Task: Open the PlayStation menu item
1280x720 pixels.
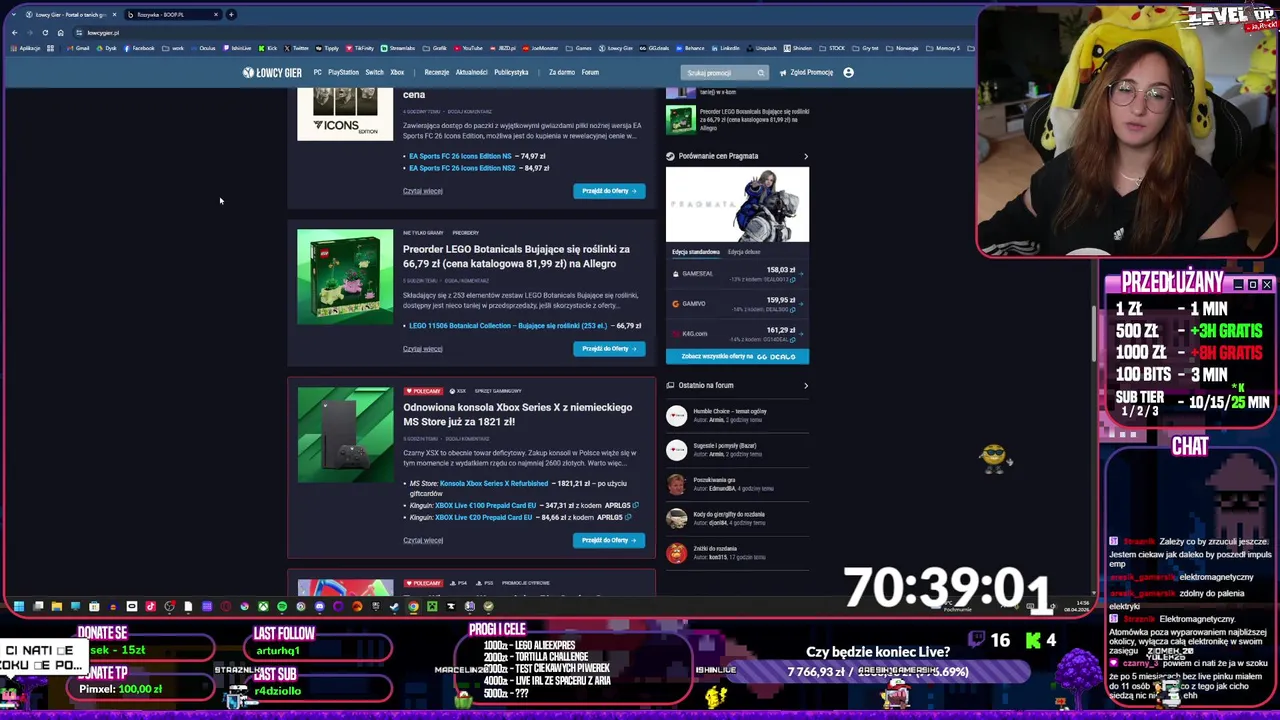Action: (x=343, y=72)
